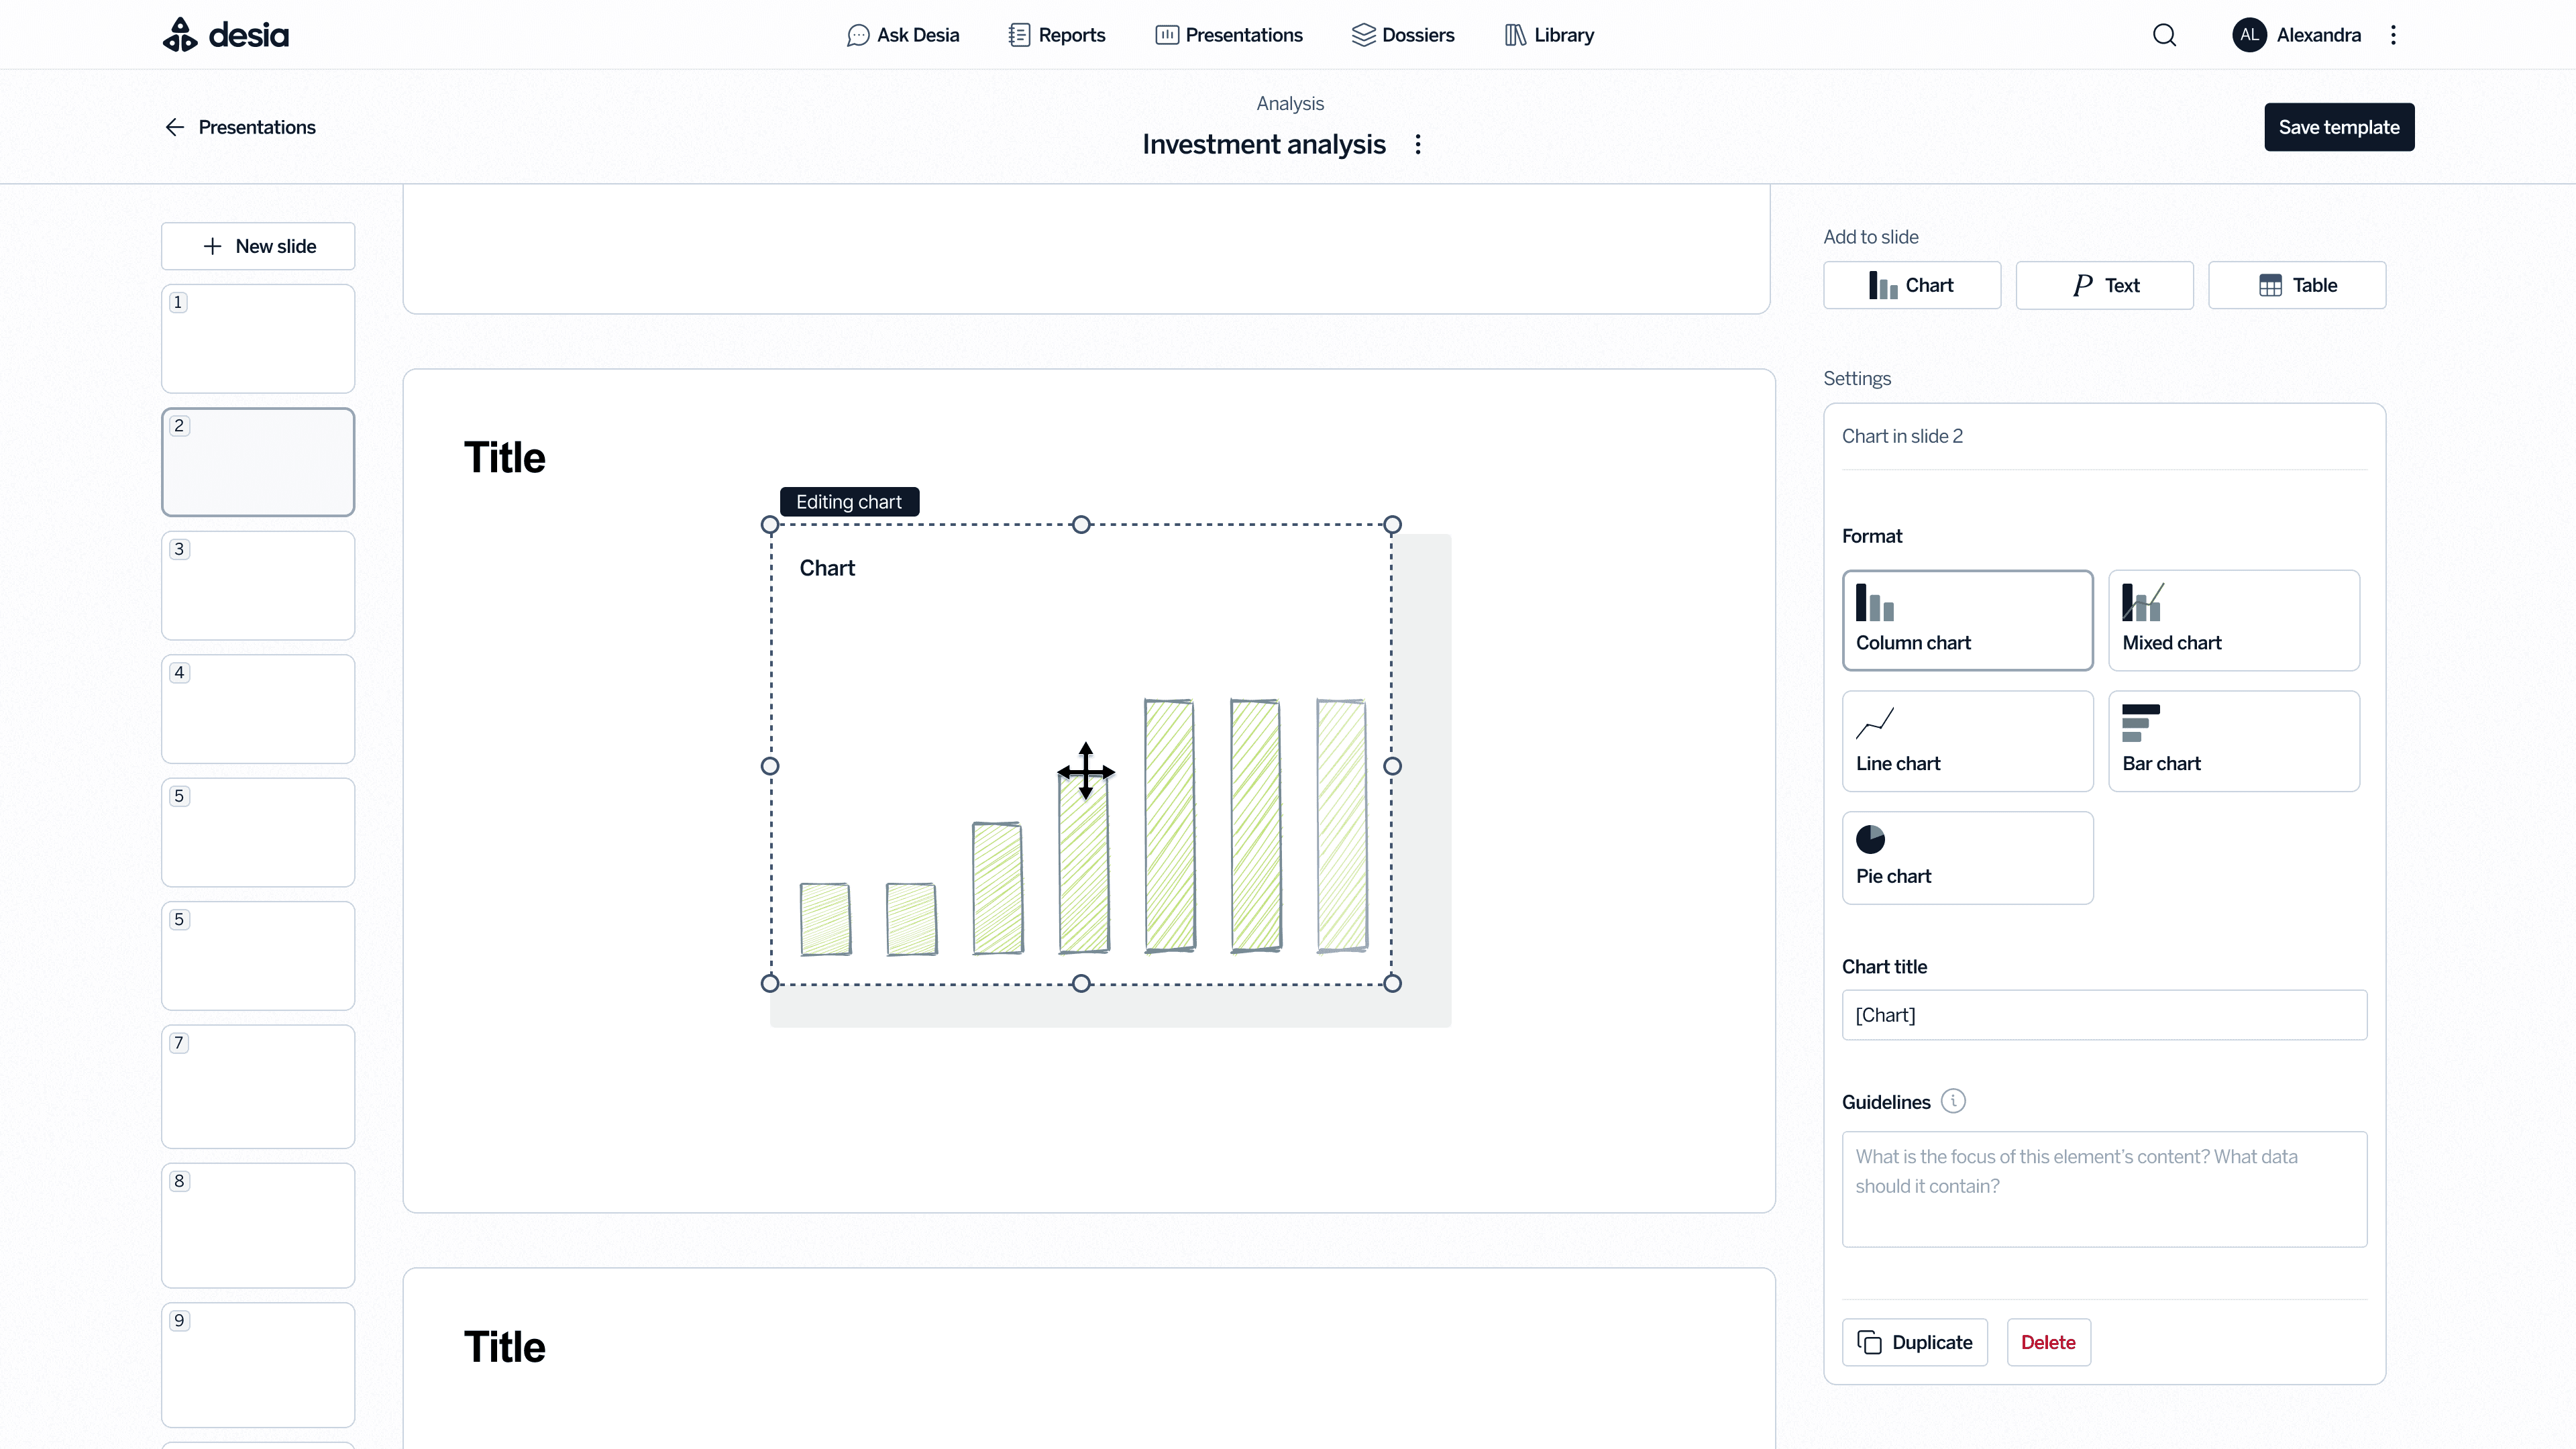The image size is (2576, 1449).
Task: Add a Chart to the slide
Action: pos(1911,285)
